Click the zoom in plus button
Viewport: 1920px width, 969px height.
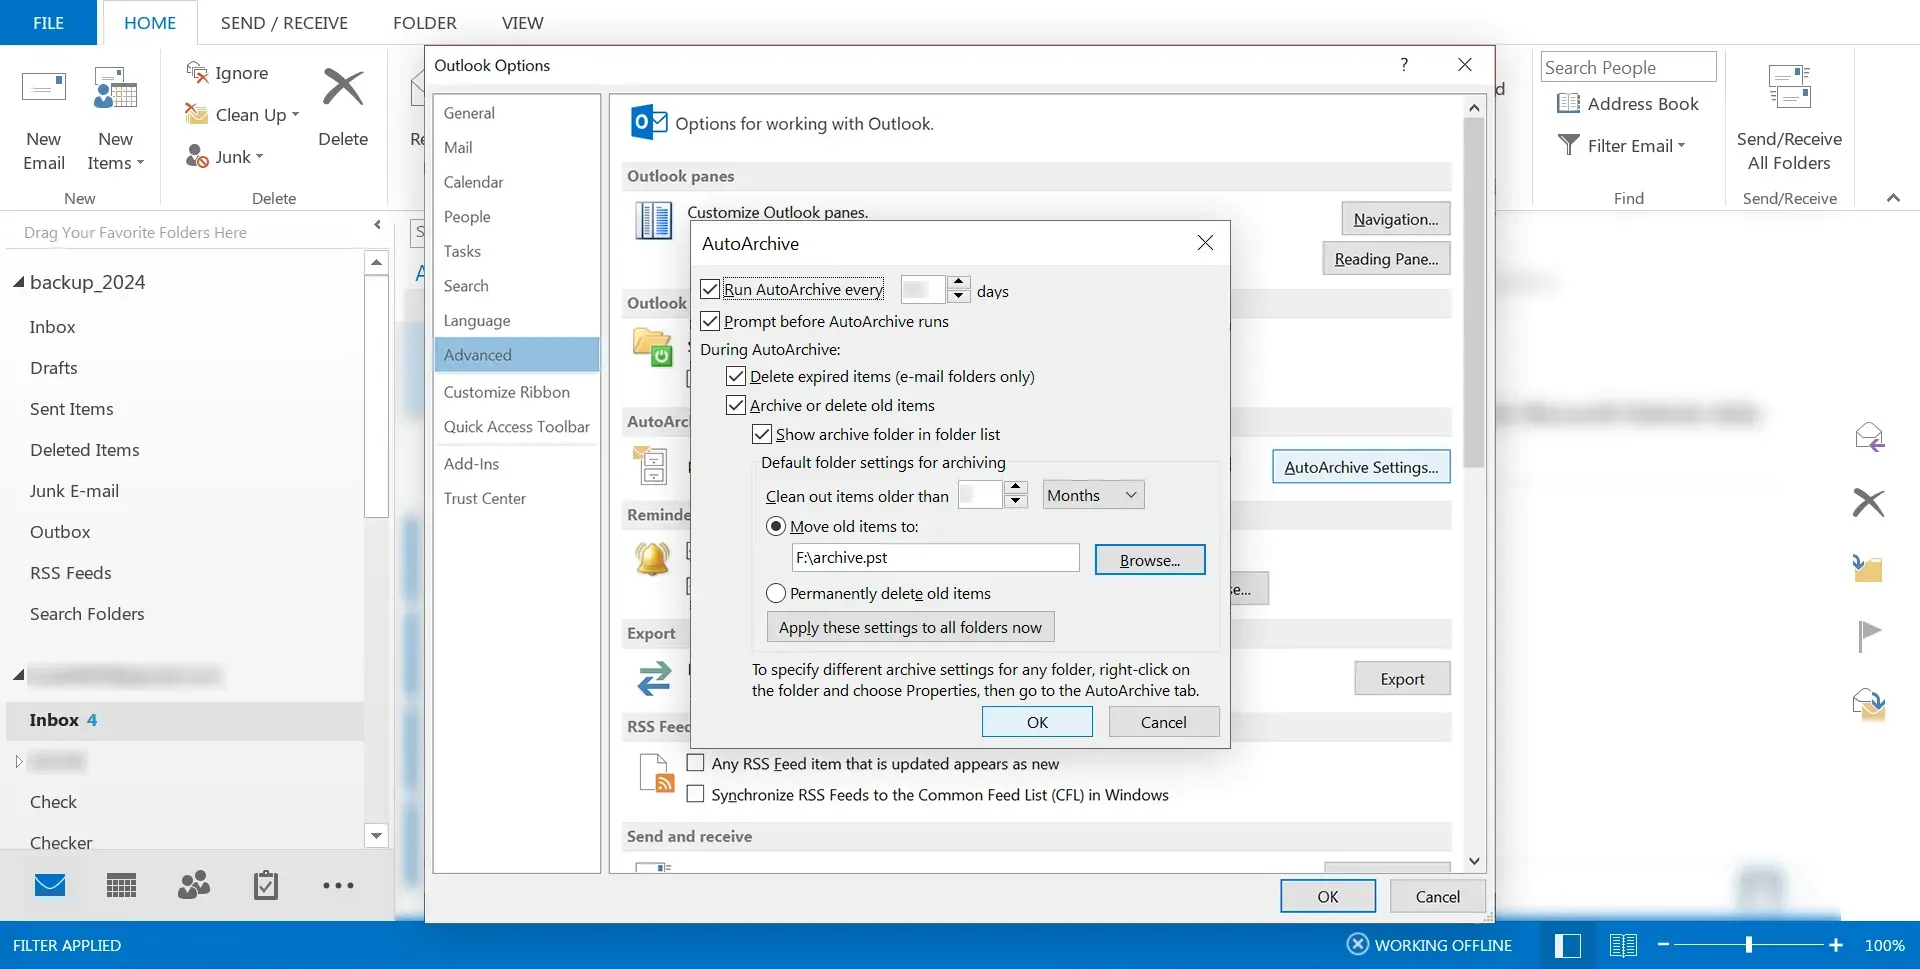click(x=1836, y=945)
